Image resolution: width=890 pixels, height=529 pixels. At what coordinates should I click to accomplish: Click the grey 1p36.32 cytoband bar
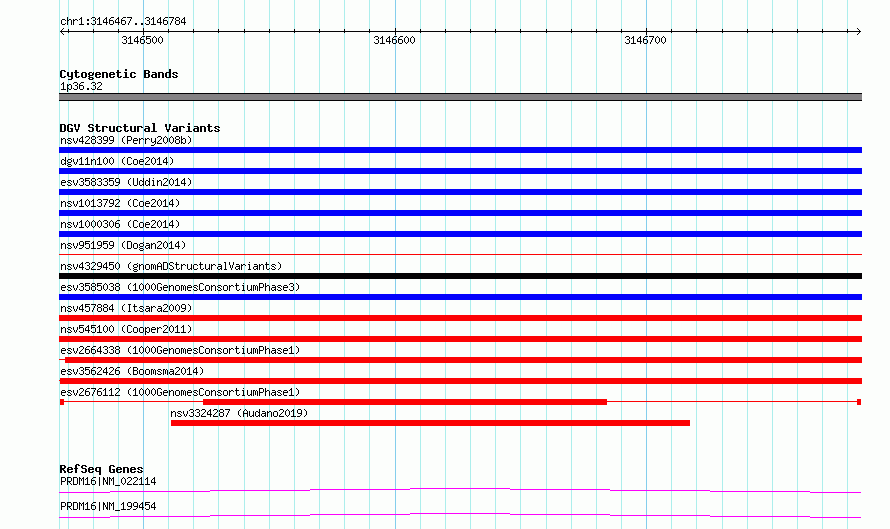[460, 97]
